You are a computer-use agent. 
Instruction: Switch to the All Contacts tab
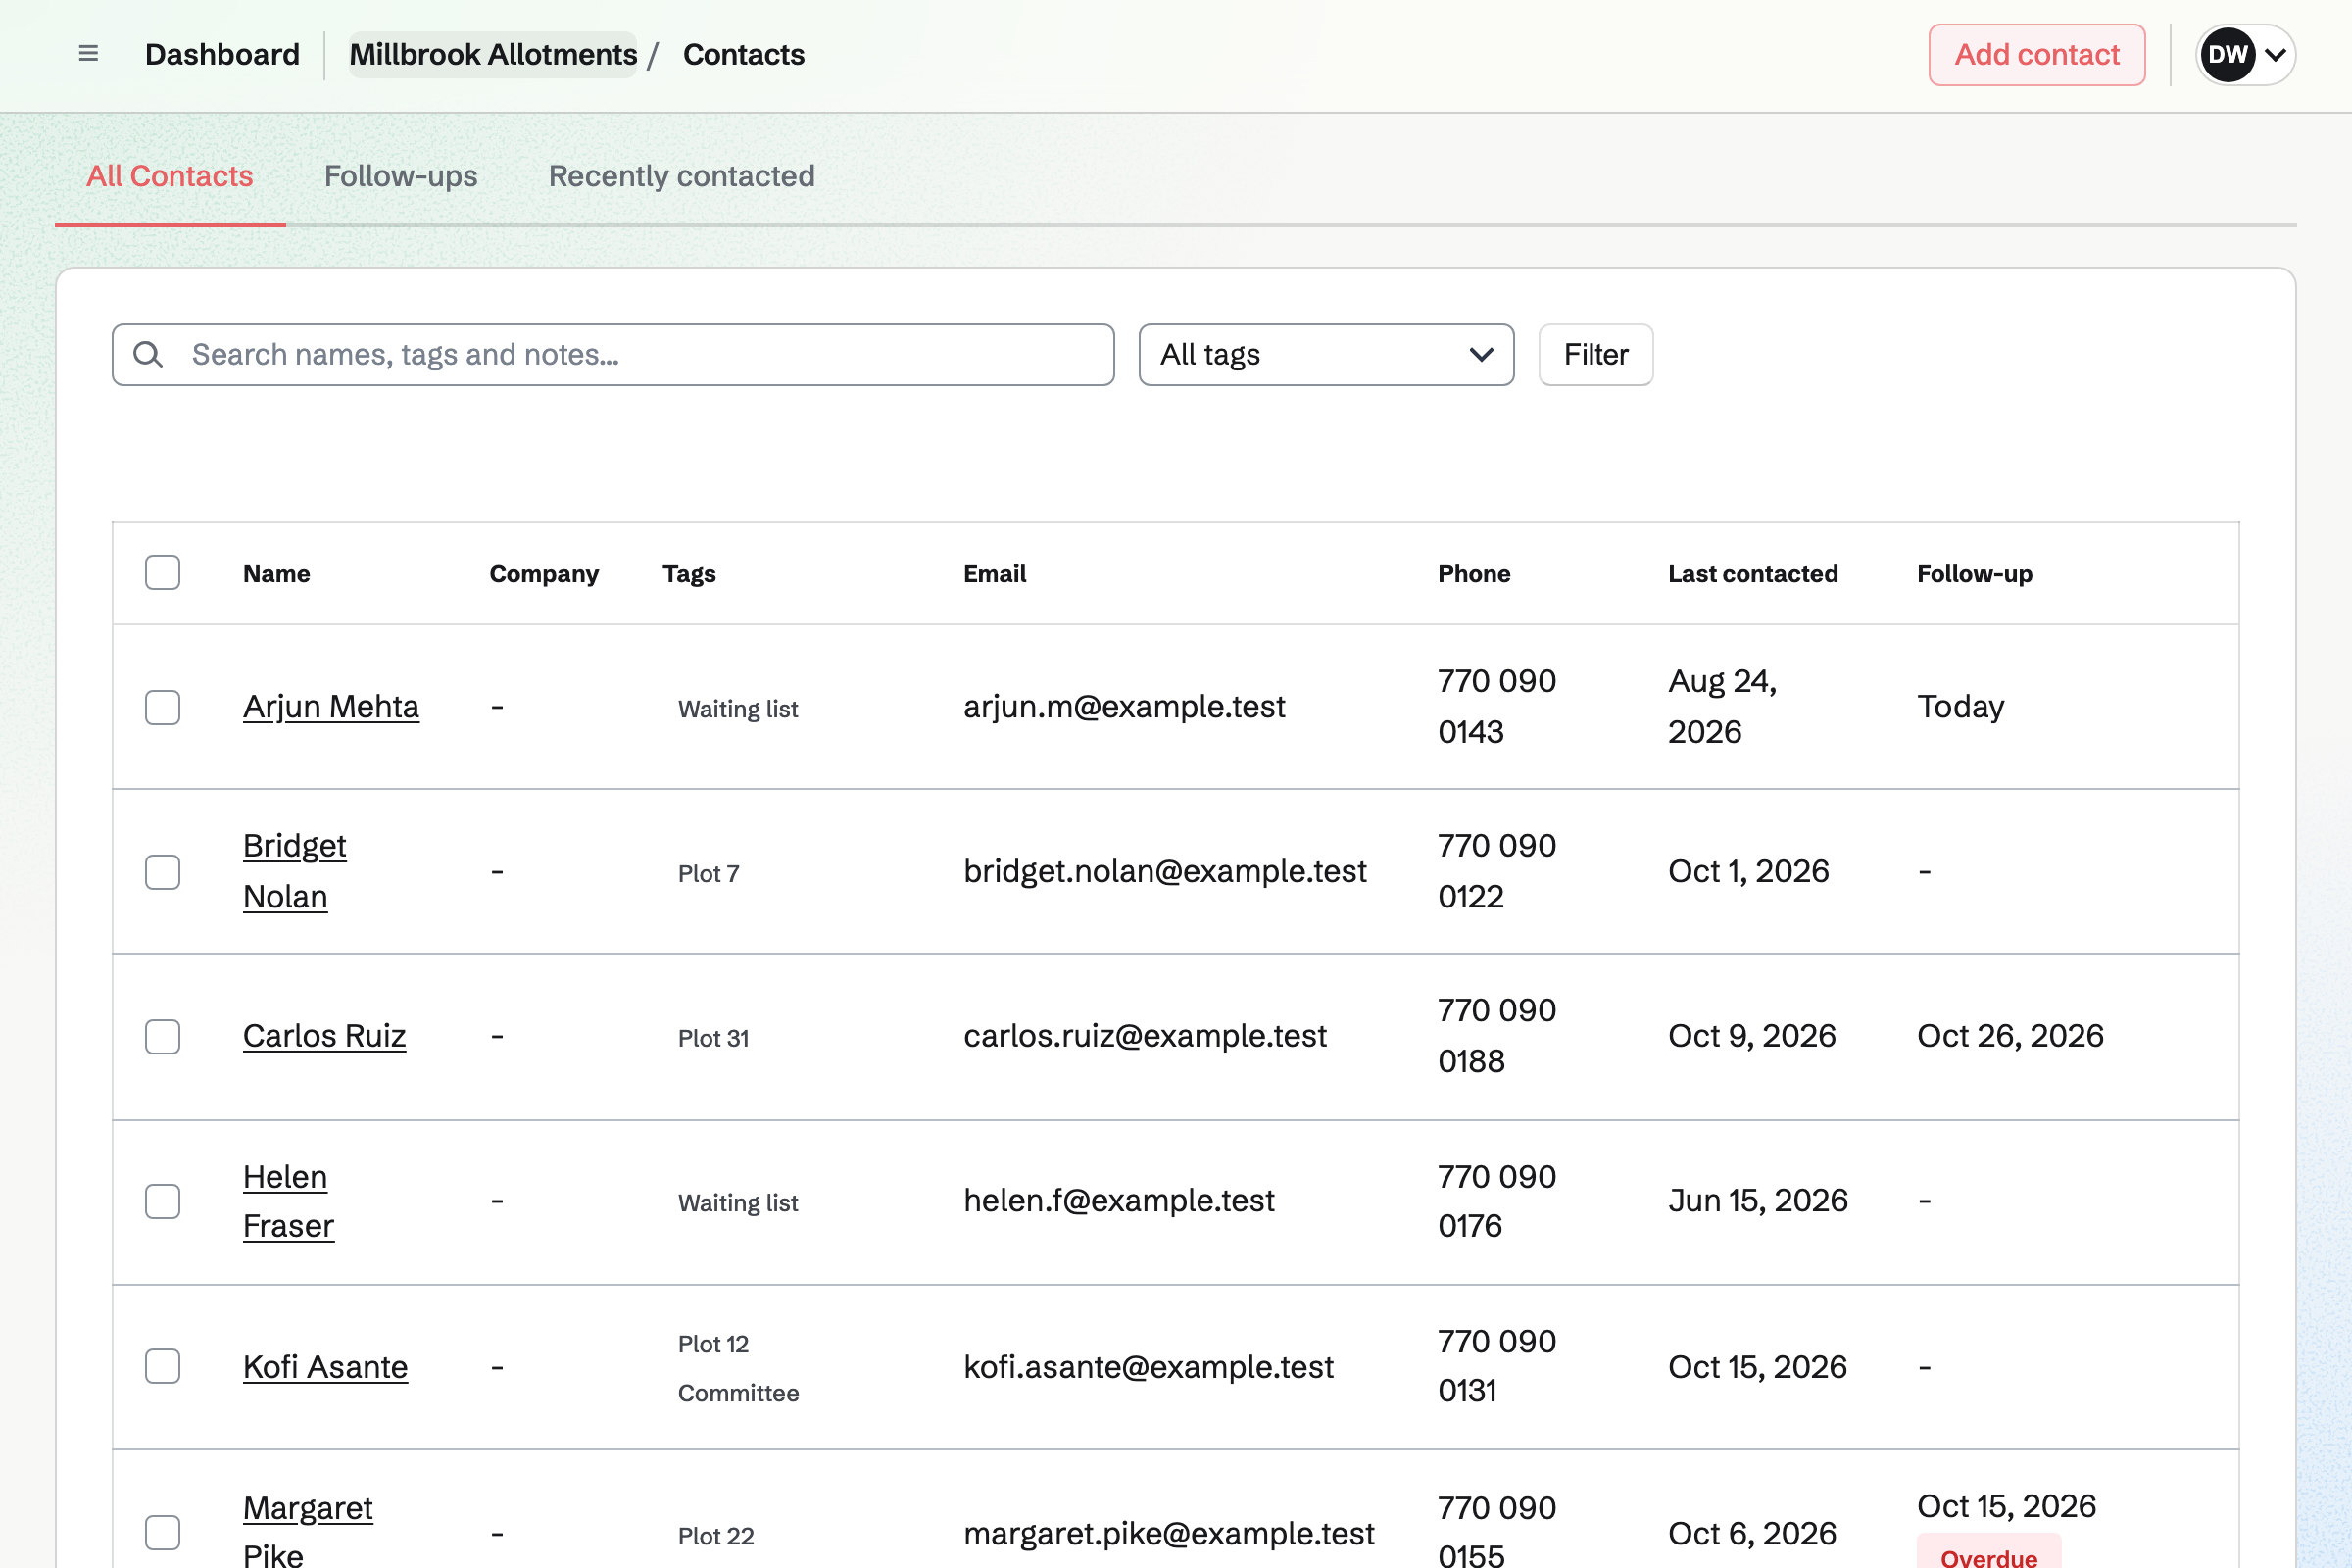click(170, 176)
